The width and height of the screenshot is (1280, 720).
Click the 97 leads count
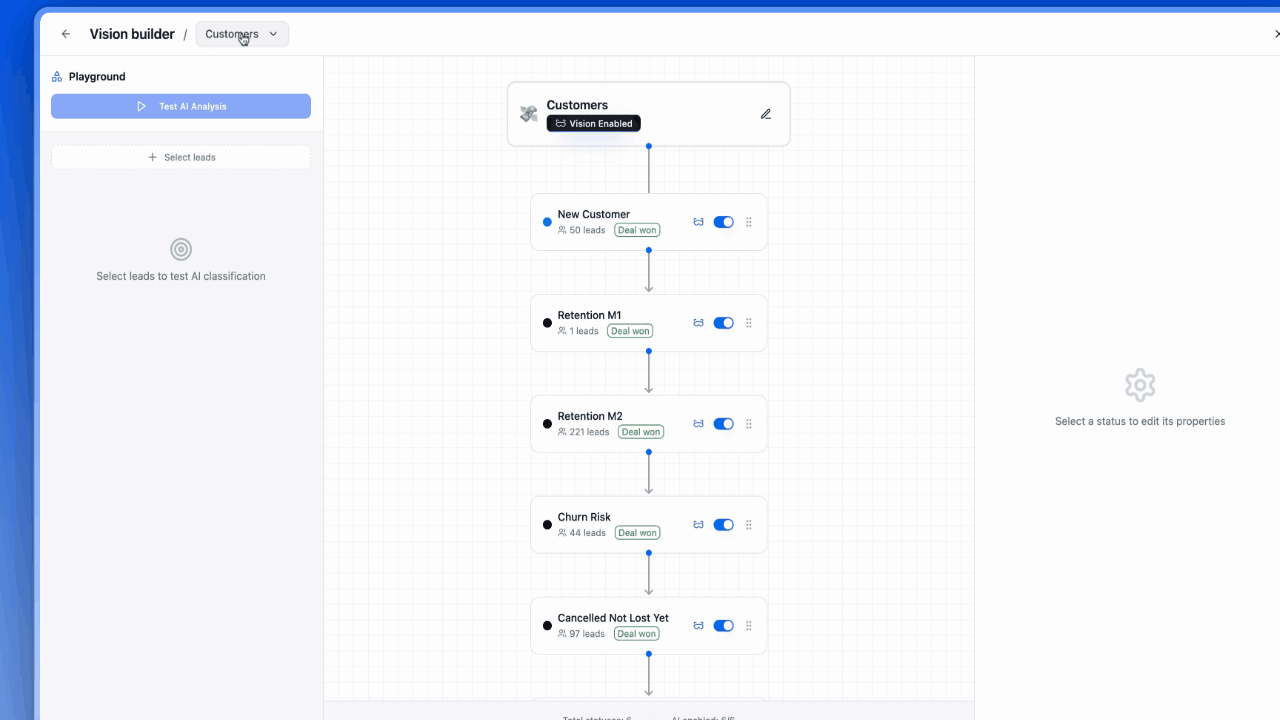[x=582, y=634]
